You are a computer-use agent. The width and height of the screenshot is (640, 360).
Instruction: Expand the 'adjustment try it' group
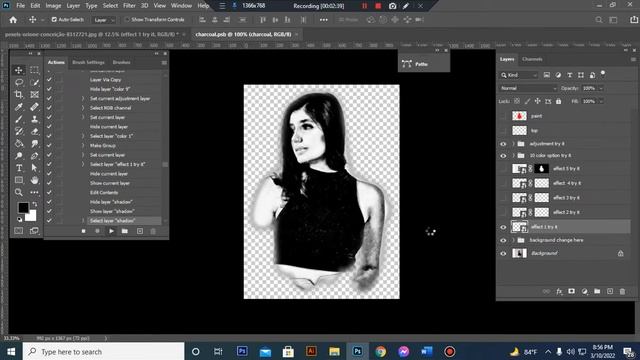point(513,144)
